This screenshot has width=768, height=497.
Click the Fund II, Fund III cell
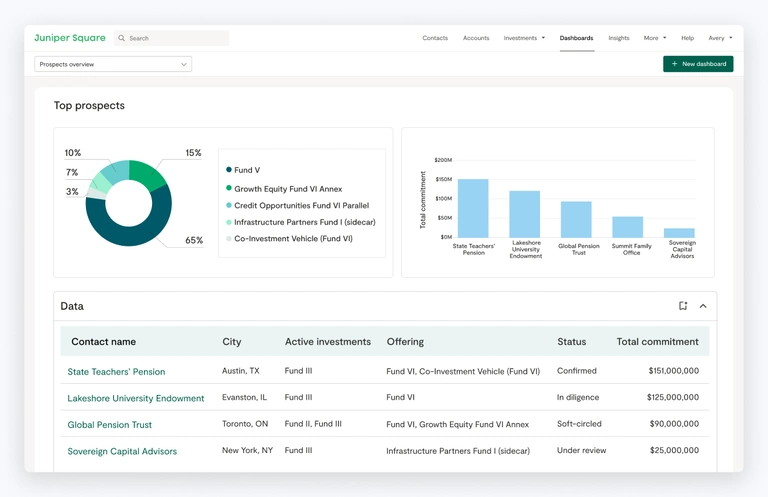click(x=313, y=424)
